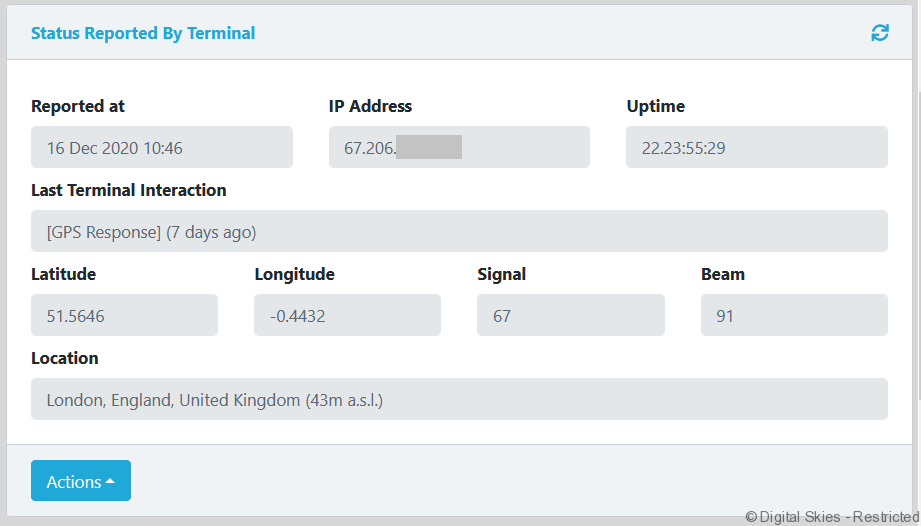Image resolution: width=921 pixels, height=526 pixels.
Task: Click the Longitude value field
Action: point(347,315)
